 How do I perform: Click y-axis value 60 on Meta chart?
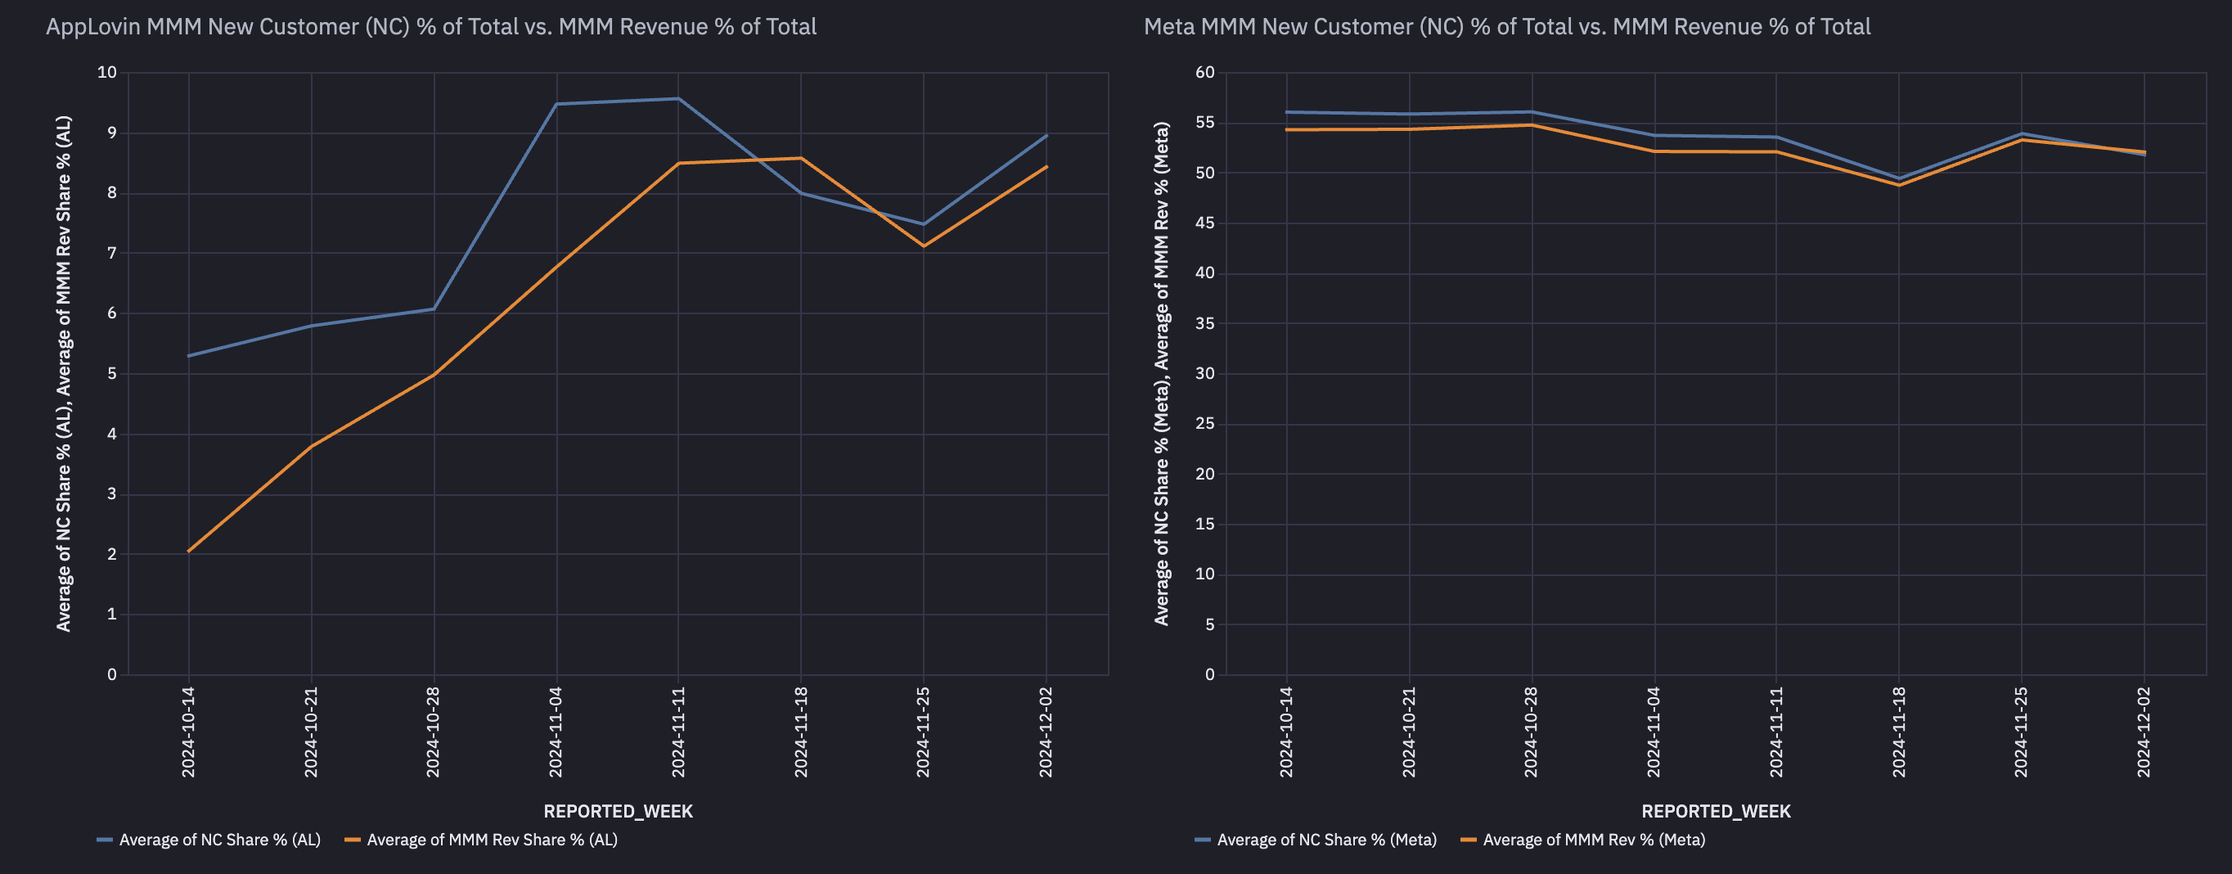pyautogui.click(x=1205, y=72)
